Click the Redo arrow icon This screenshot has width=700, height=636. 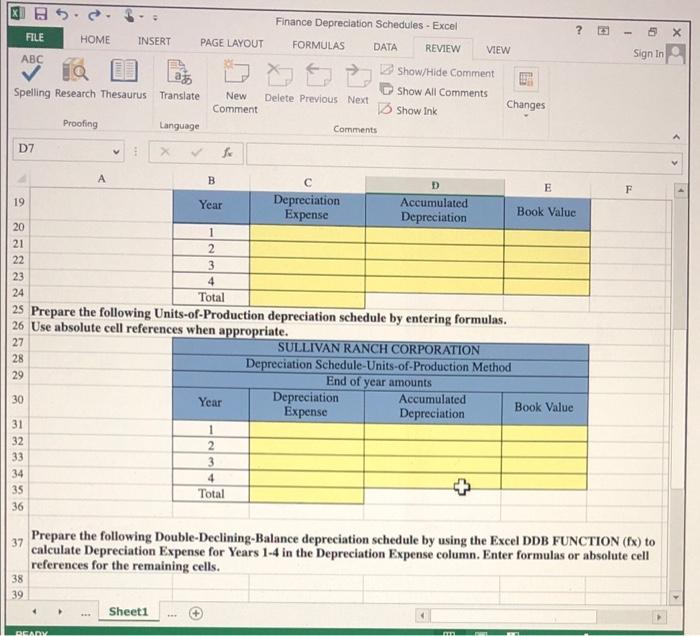[94, 16]
